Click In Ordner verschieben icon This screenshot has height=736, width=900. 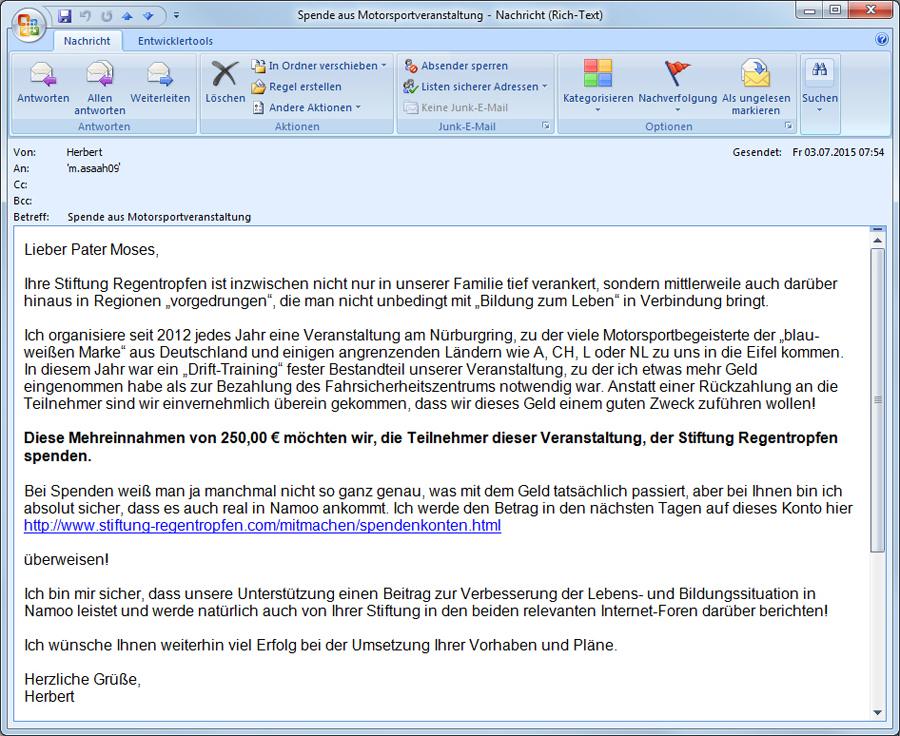258,65
